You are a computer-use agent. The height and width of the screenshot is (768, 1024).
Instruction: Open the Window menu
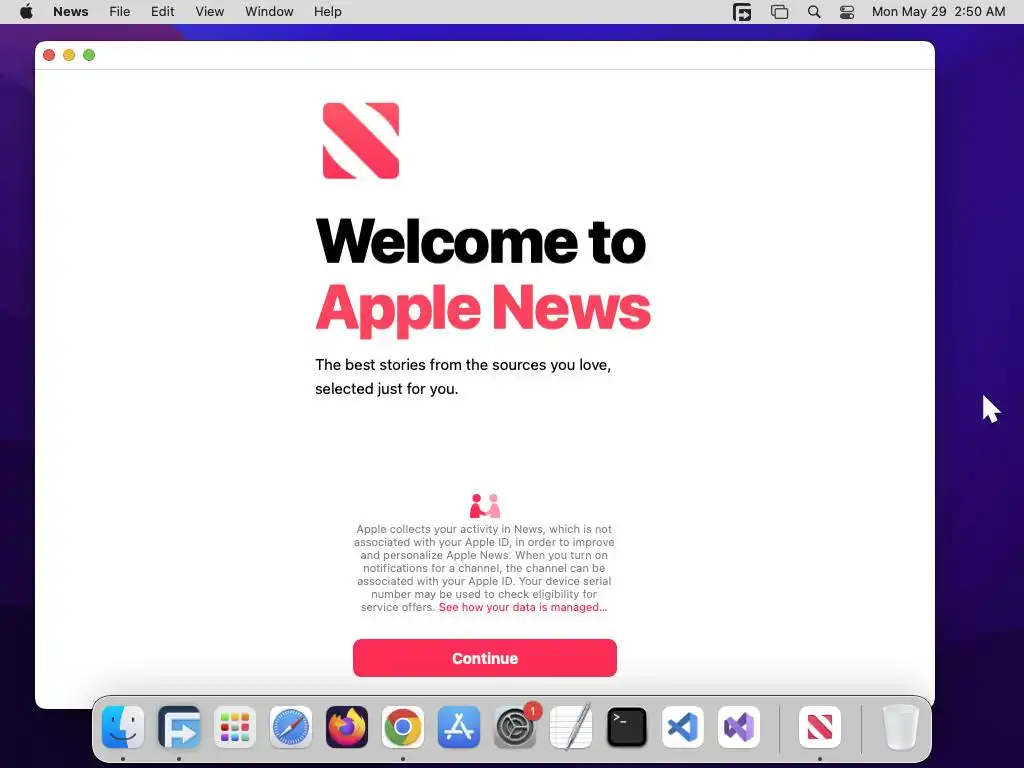(269, 12)
